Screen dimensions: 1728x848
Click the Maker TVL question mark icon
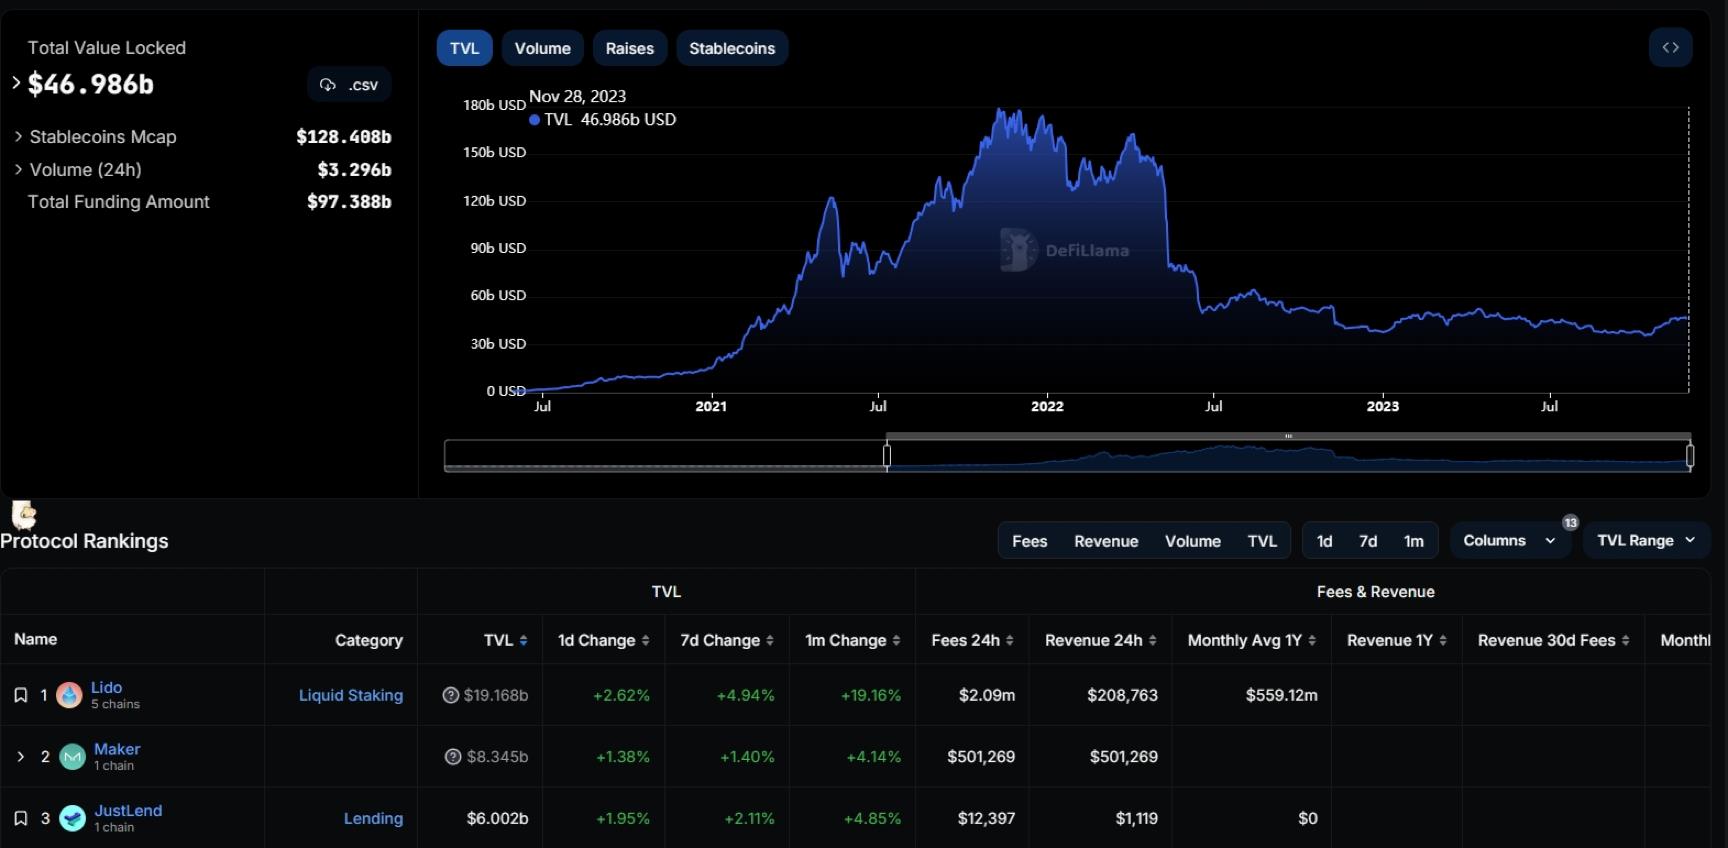pos(453,757)
